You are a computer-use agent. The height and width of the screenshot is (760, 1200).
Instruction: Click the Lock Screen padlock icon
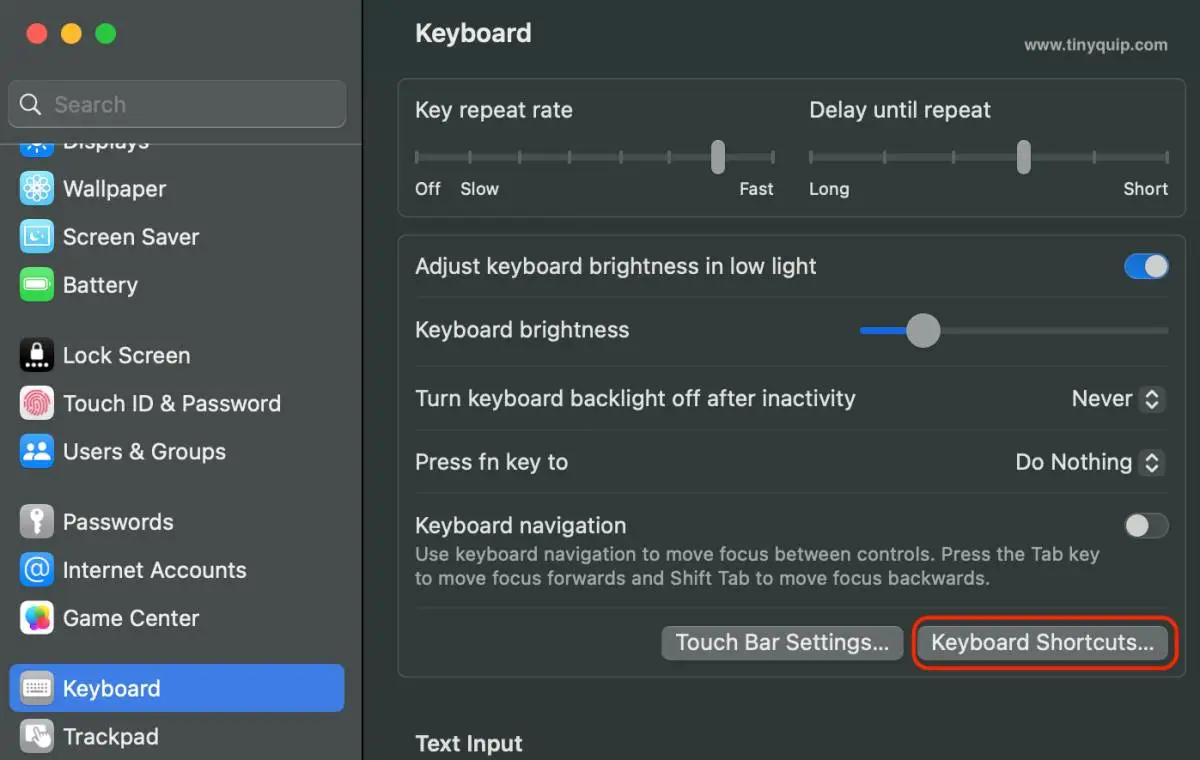coord(37,355)
